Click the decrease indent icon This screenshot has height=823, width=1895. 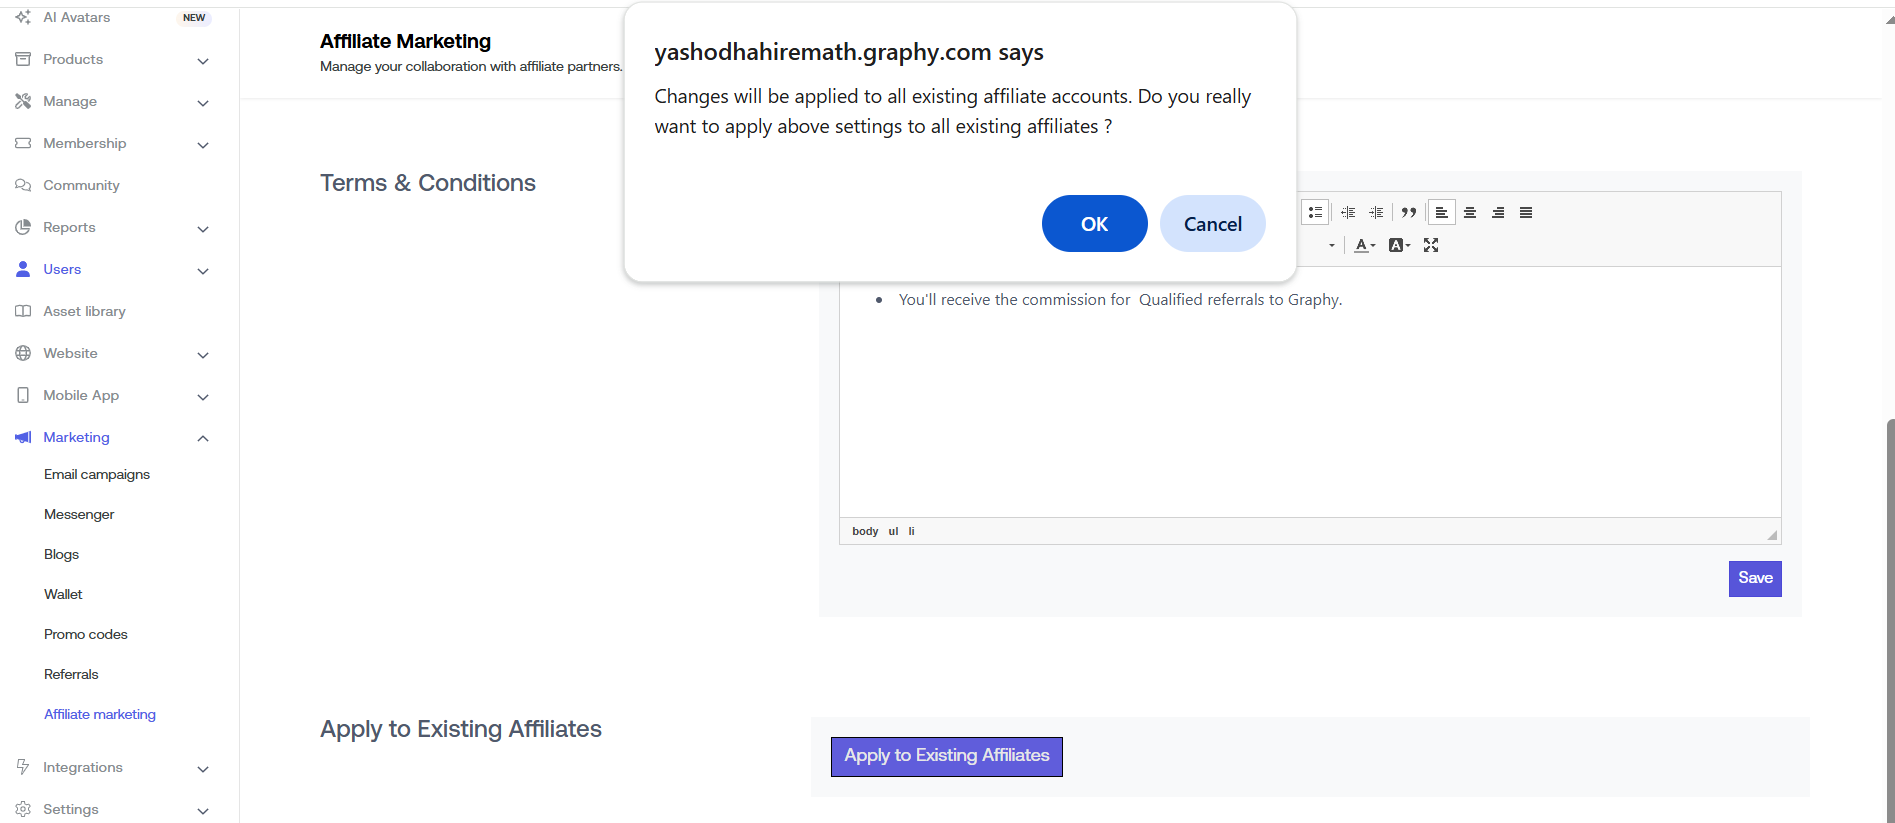pyautogui.click(x=1348, y=213)
